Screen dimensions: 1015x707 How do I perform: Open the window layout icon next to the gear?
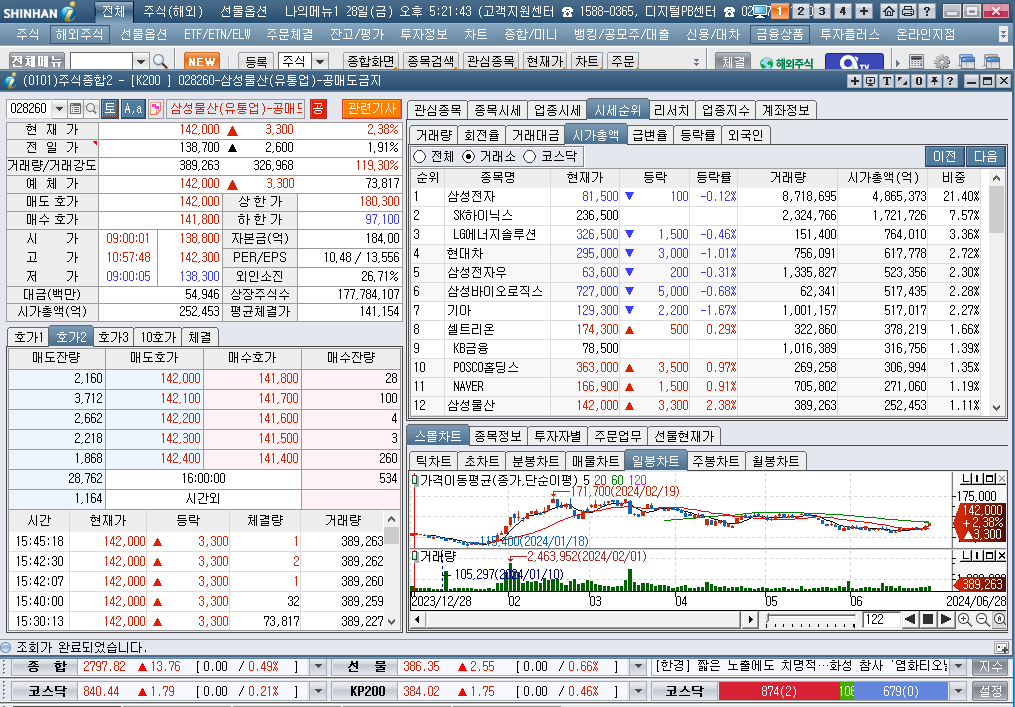point(967,62)
